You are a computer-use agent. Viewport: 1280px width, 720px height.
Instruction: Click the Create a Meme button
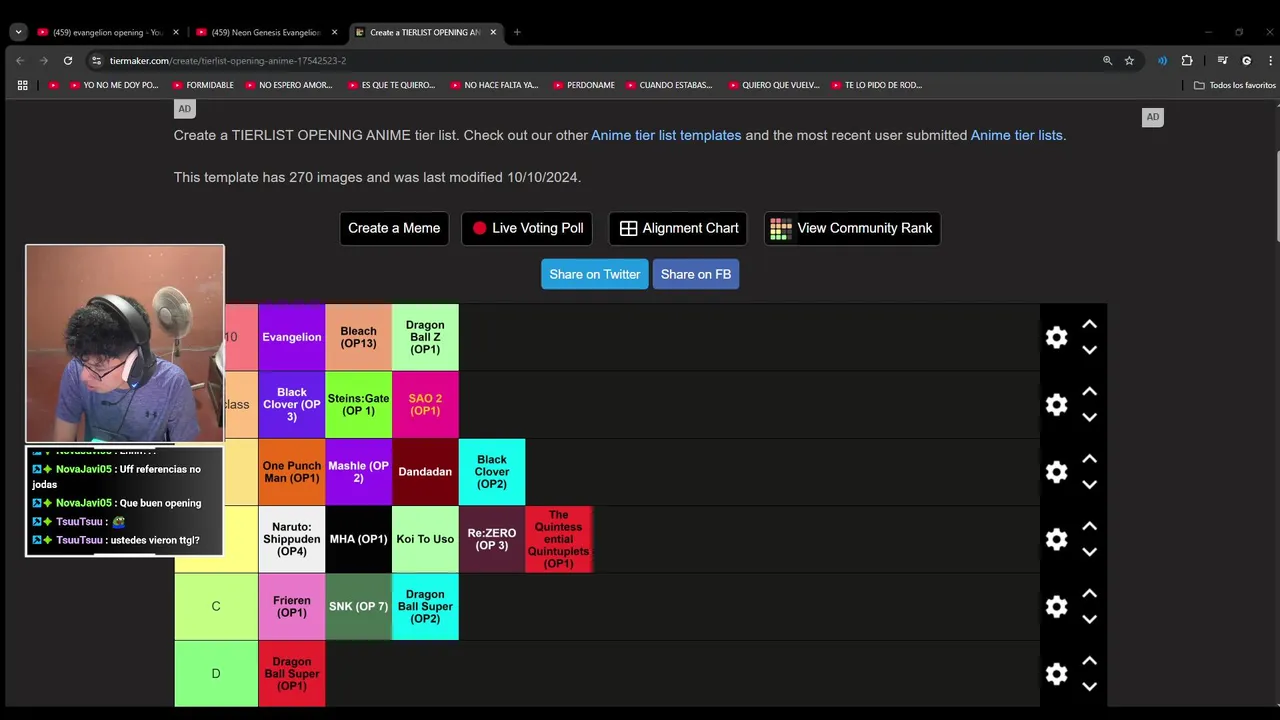[394, 228]
